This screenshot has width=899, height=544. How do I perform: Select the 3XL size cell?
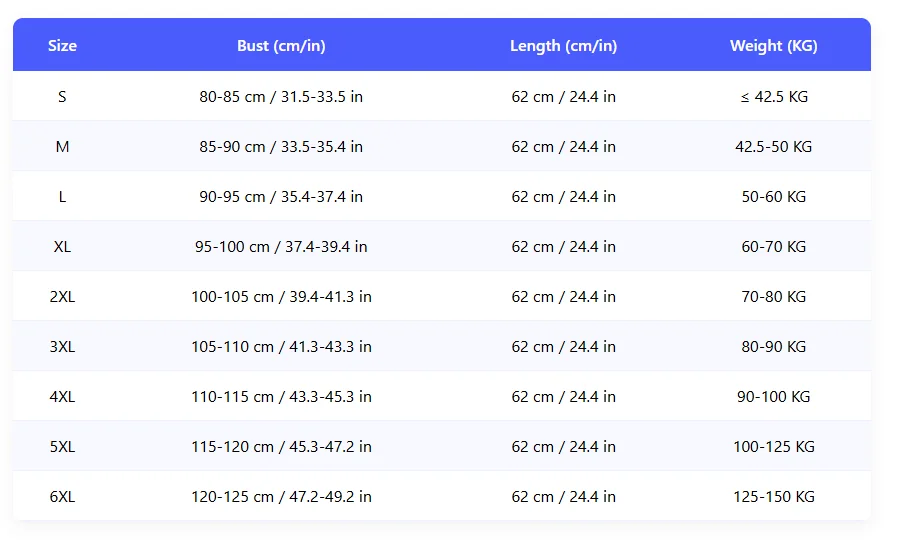[x=62, y=347]
